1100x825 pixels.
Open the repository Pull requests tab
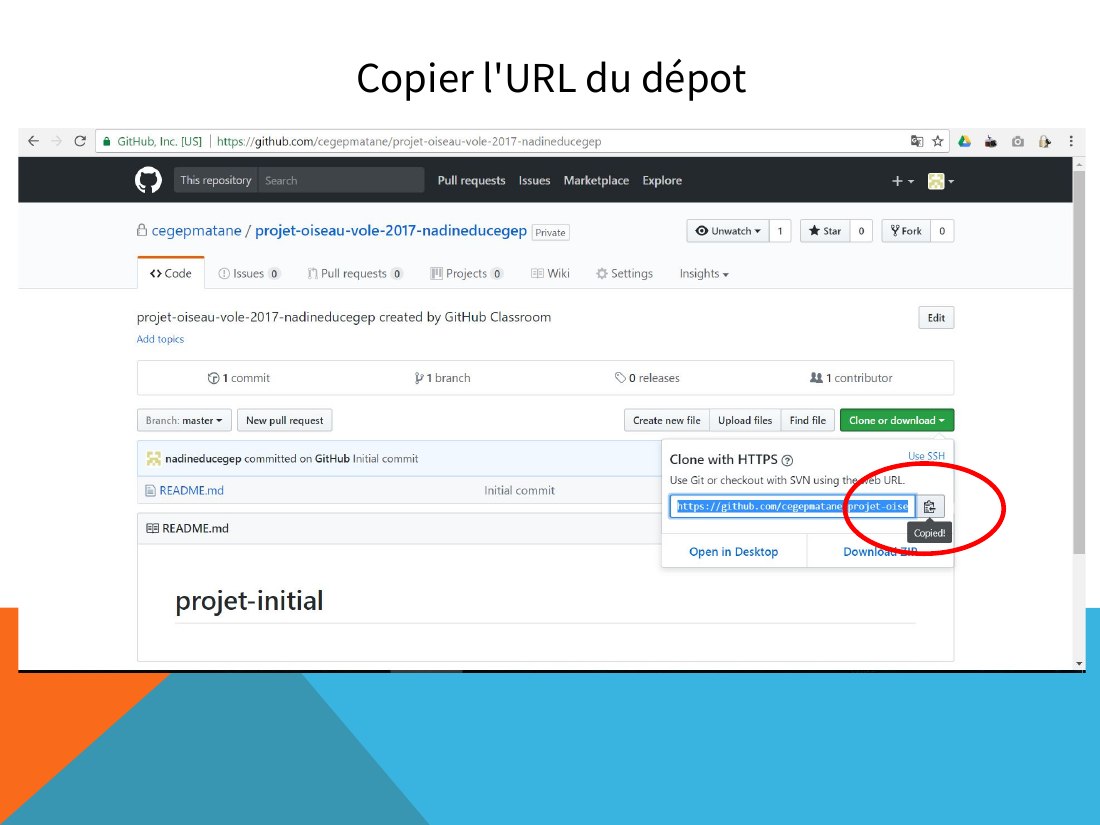coord(354,274)
